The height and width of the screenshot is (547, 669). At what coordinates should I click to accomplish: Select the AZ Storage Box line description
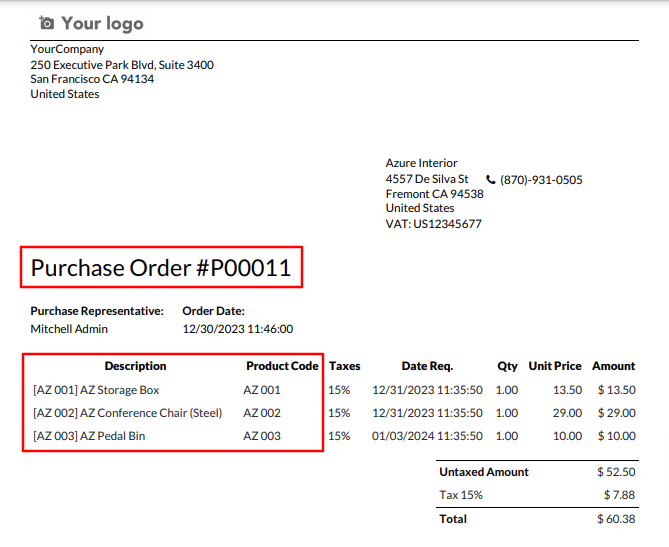point(96,390)
